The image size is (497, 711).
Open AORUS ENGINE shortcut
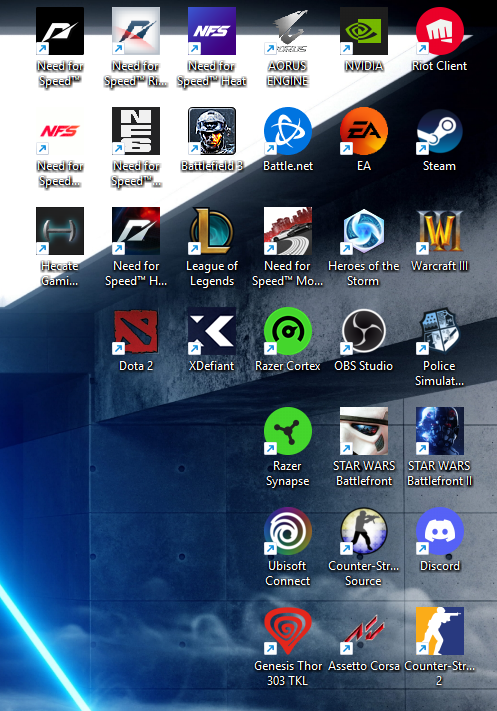click(287, 31)
